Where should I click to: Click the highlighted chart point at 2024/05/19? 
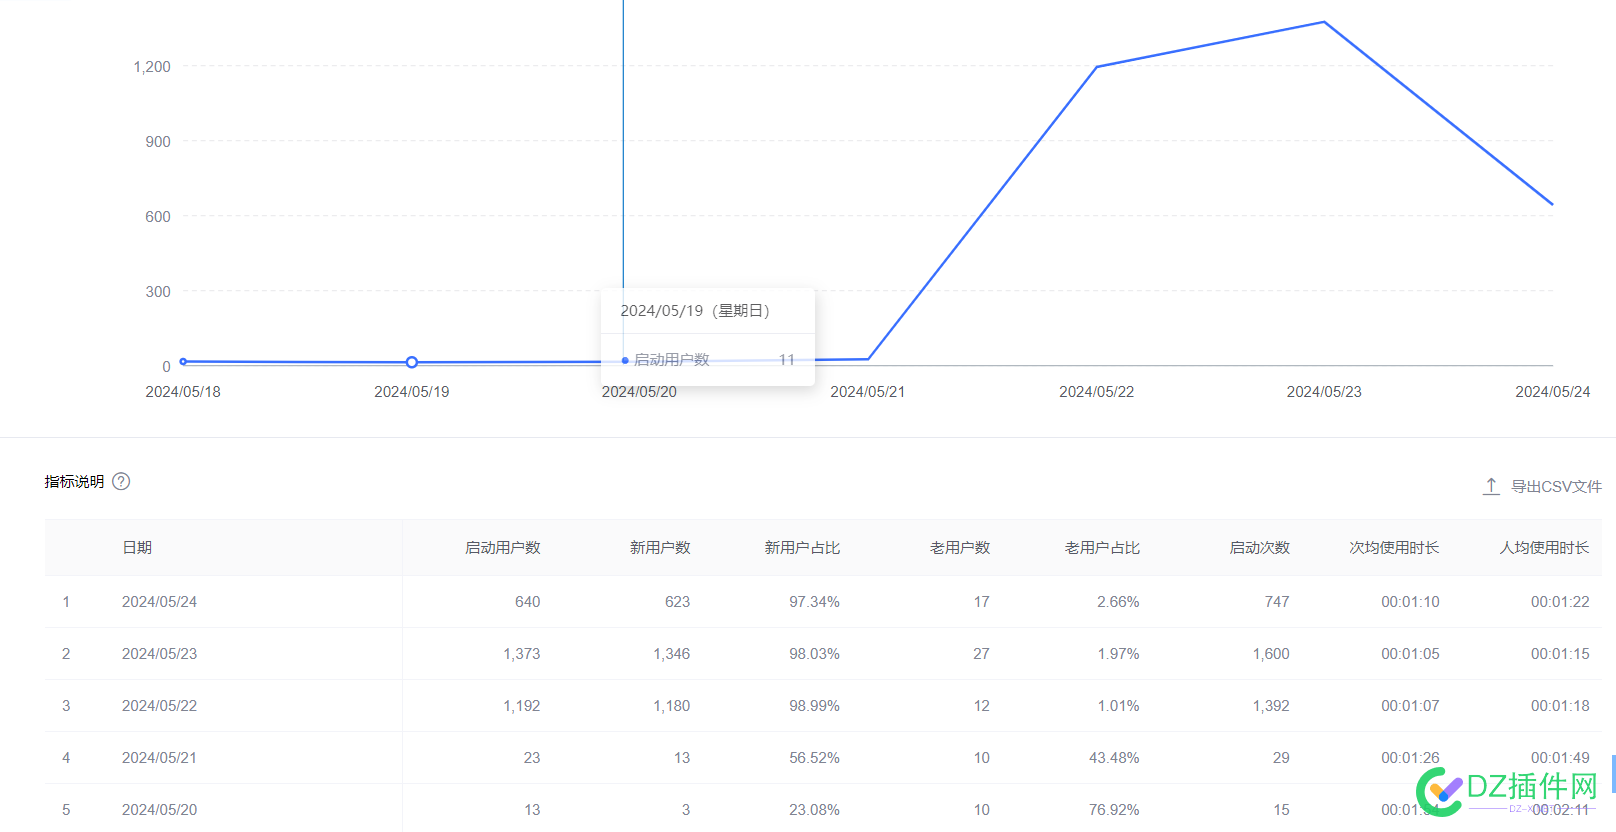pos(412,362)
